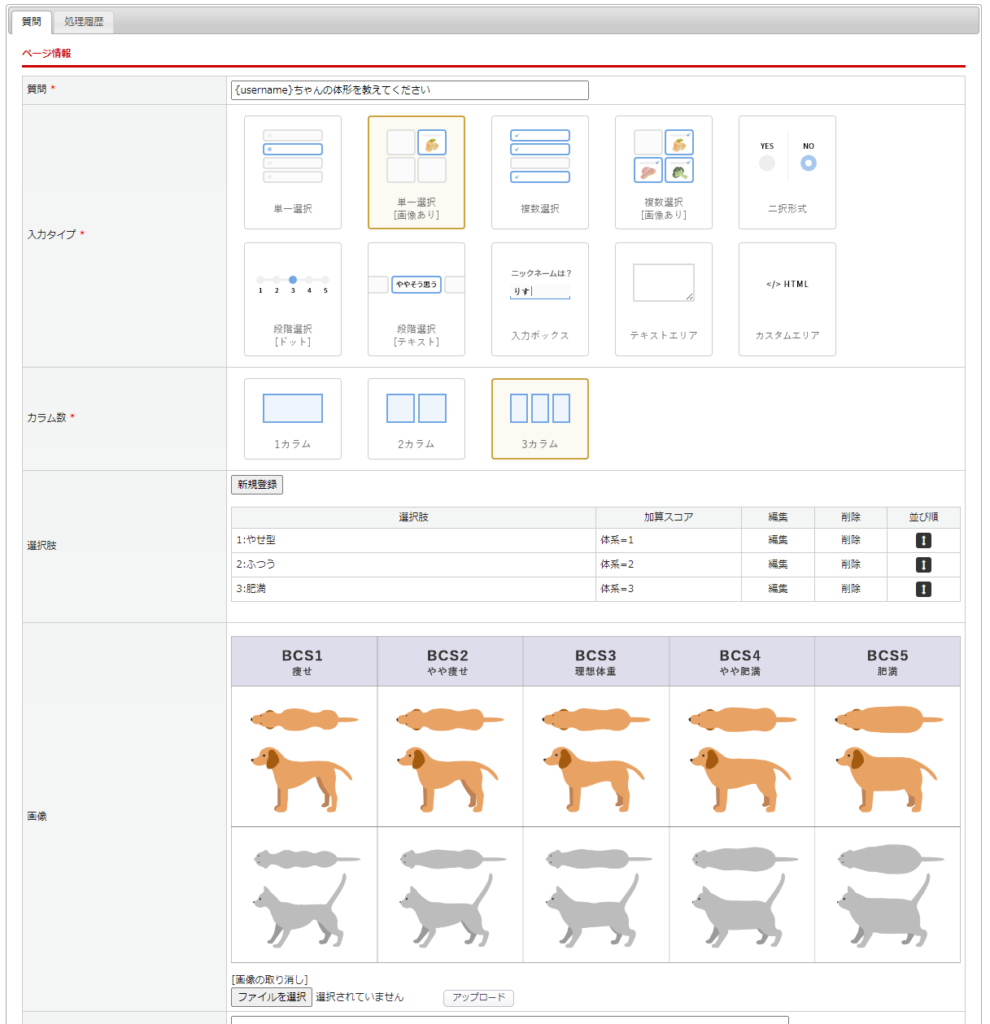The image size is (990, 1024).
Task: Choose 段階選択[テキスト] input type
Action: pos(416,299)
